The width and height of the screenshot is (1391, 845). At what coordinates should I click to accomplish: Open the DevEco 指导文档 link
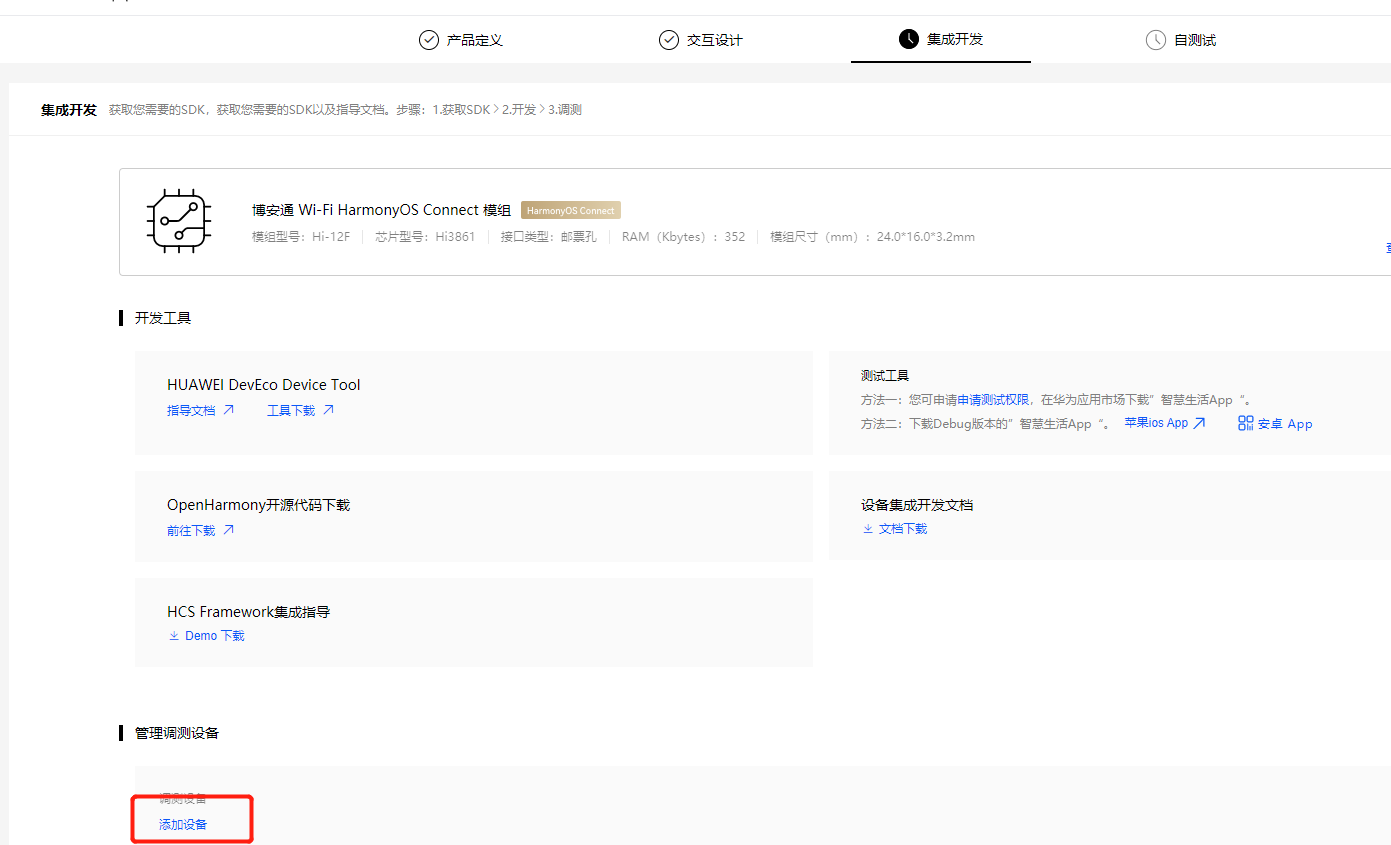[191, 410]
